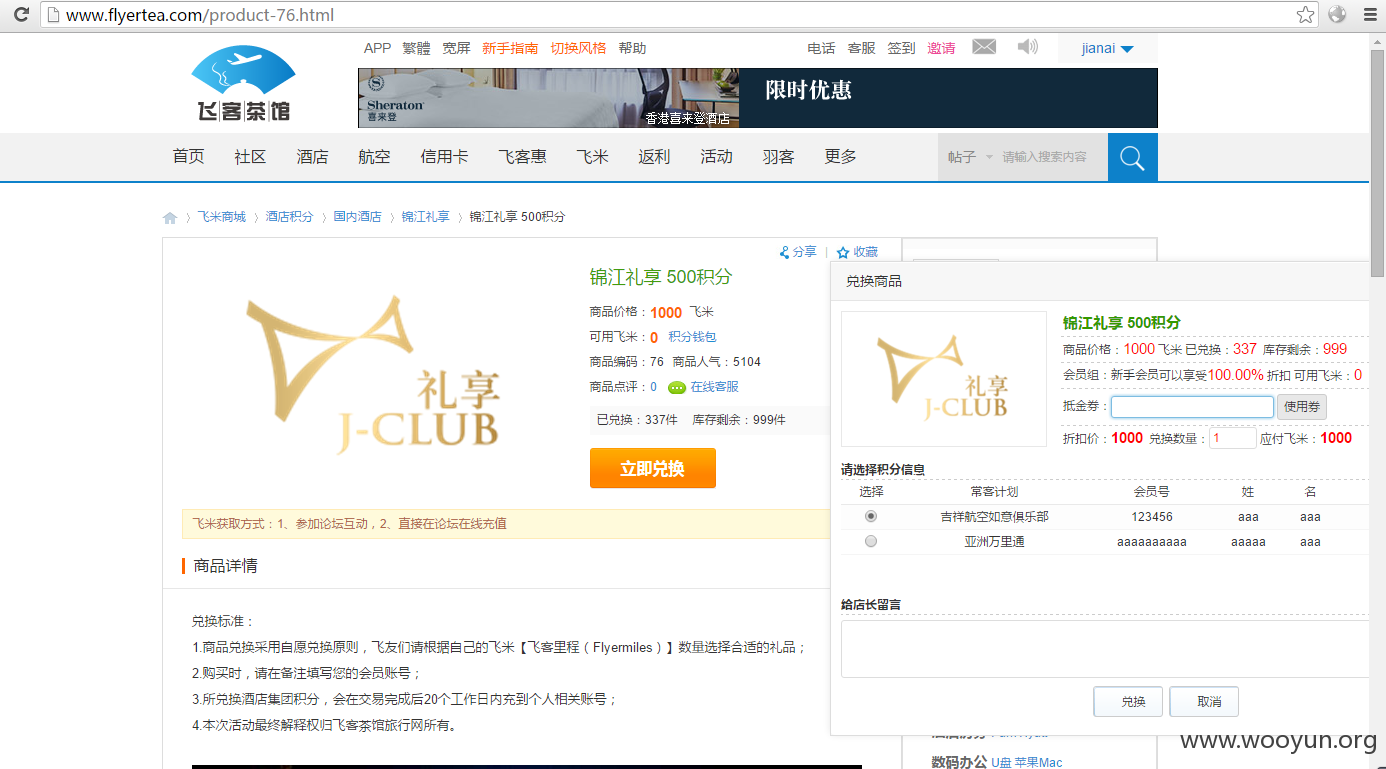This screenshot has width=1386, height=769.
Task: Select the 亚洲万里通 radio button
Action: coord(871,541)
